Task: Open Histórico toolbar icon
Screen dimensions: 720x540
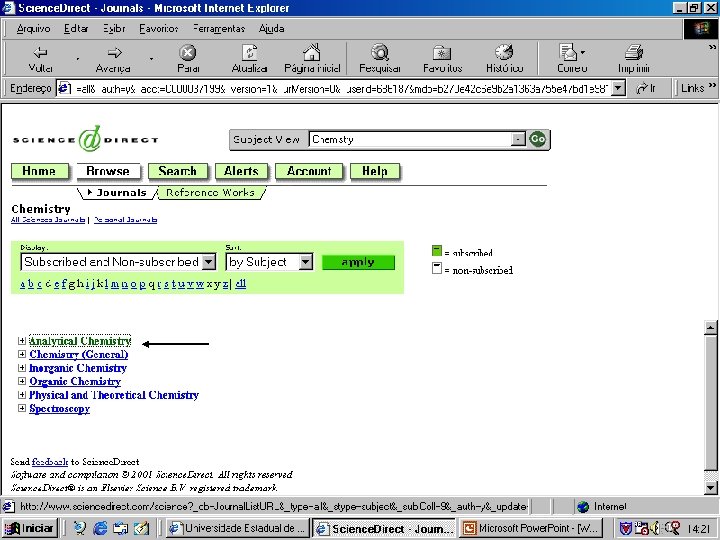Action: pyautogui.click(x=504, y=52)
